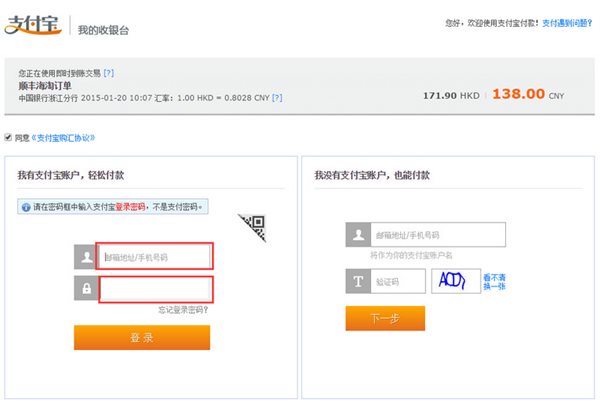Click the Alipay 支付宝 logo
The image size is (600, 403).
point(35,25)
